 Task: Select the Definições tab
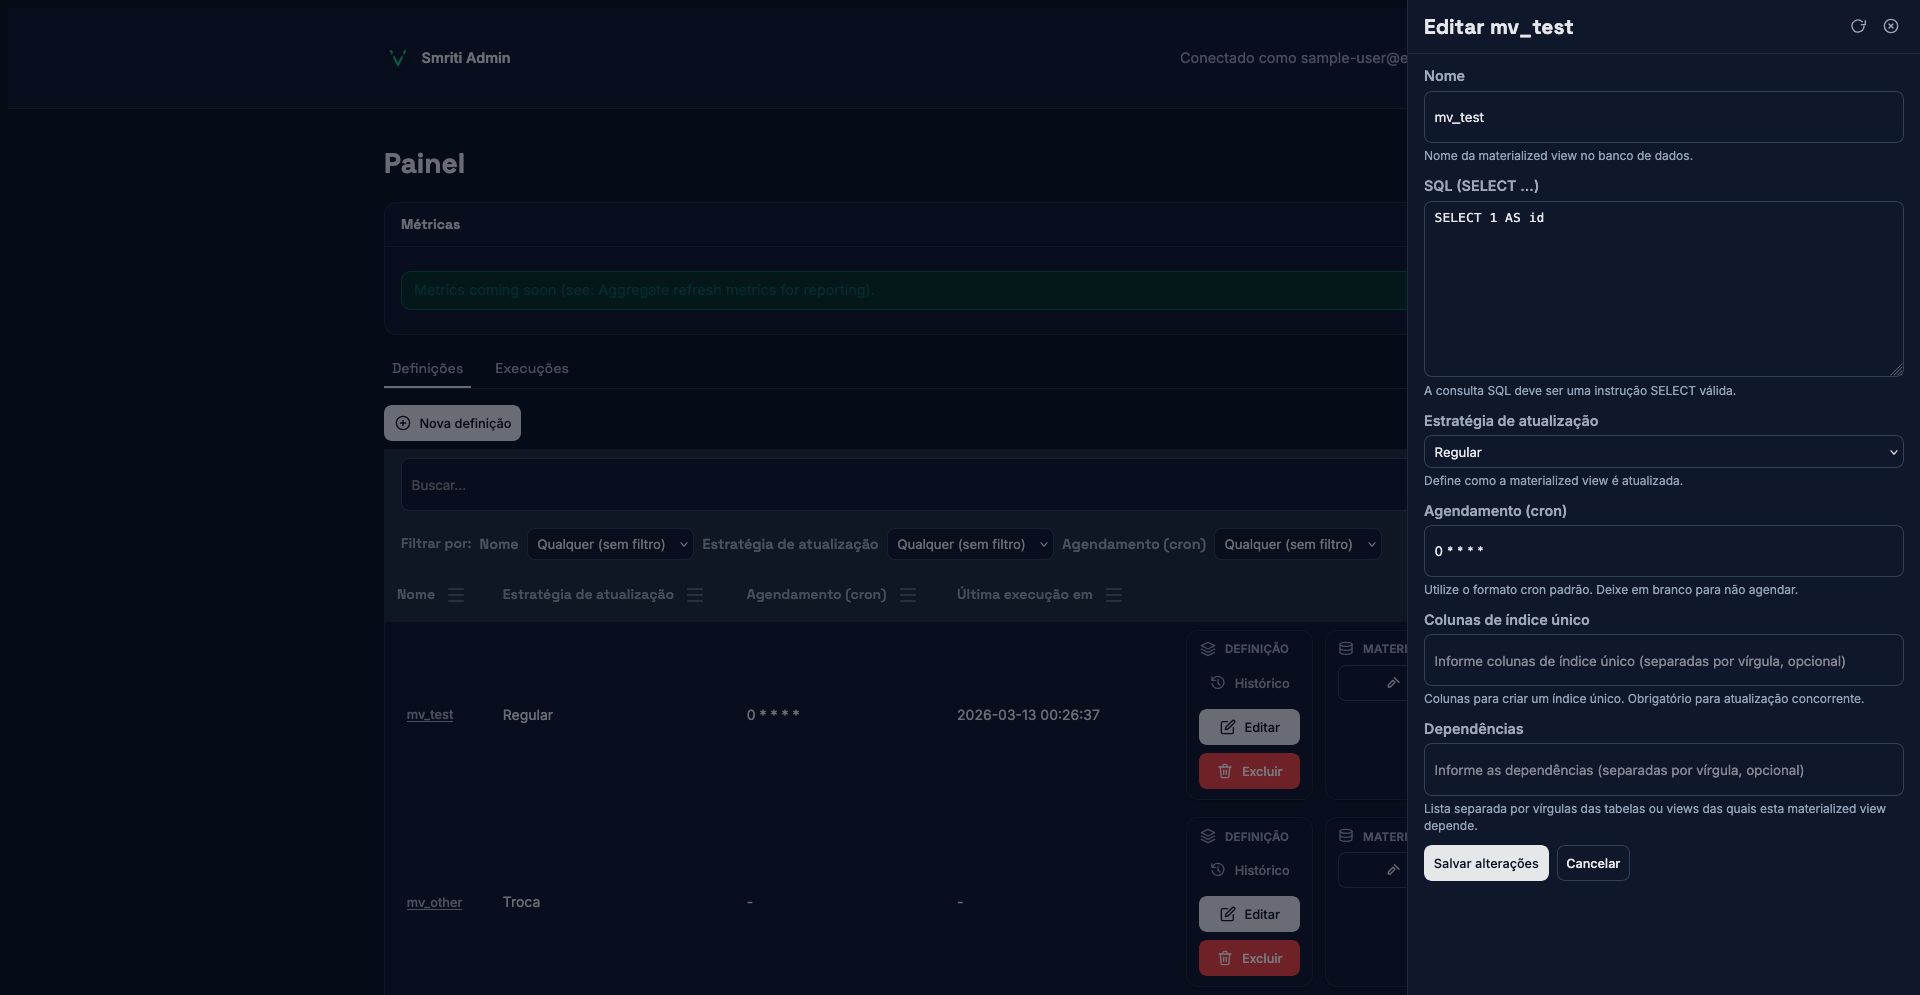pyautogui.click(x=427, y=368)
